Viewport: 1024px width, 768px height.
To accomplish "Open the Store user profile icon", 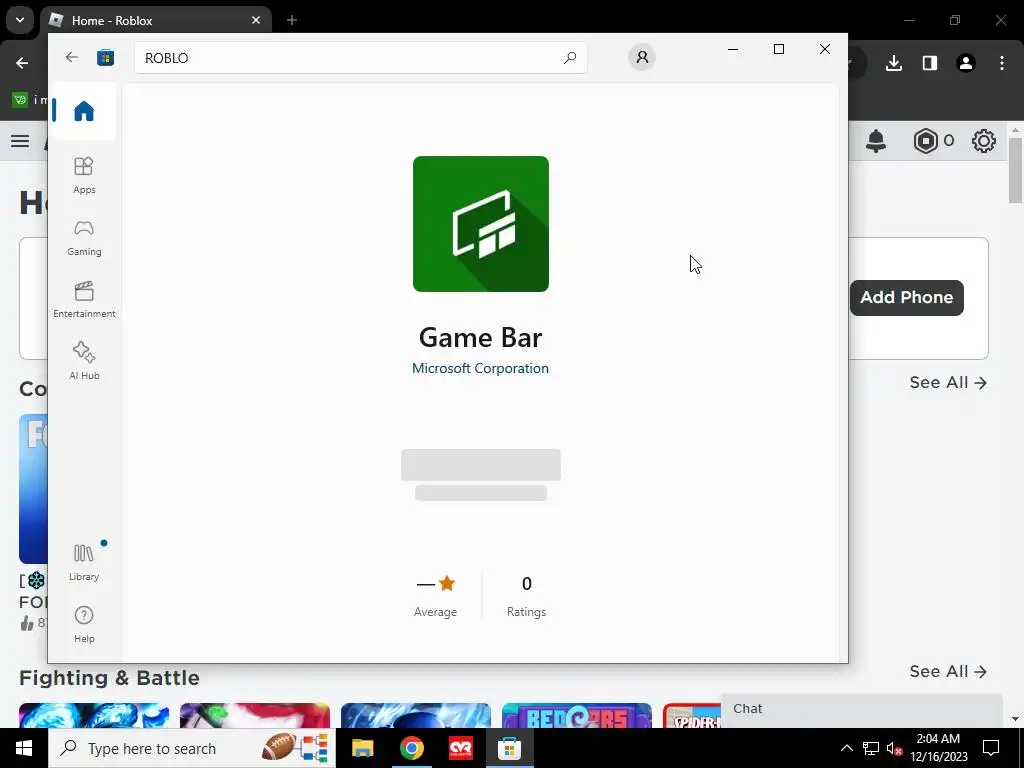I will pyautogui.click(x=642, y=57).
